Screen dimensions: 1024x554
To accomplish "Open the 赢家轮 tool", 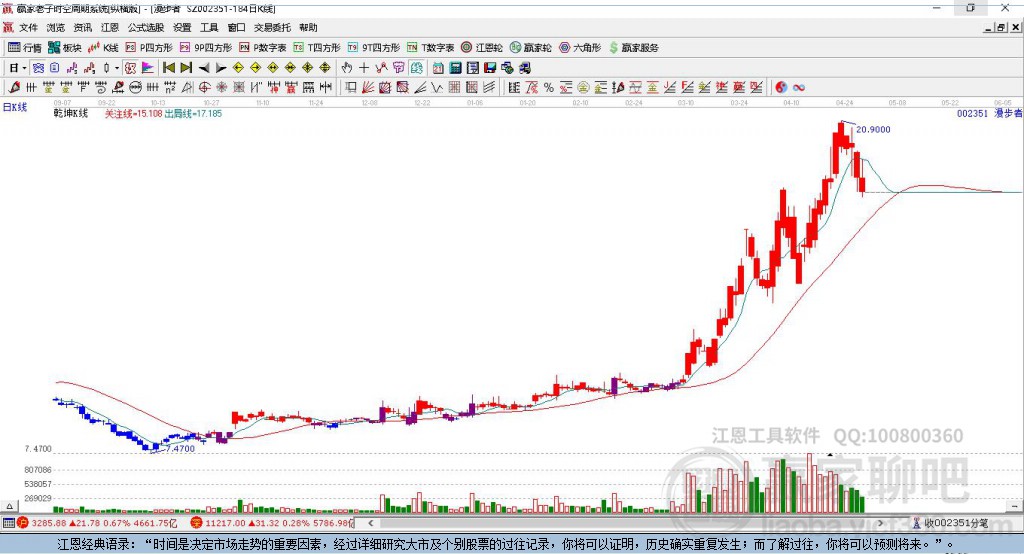I will [x=531, y=48].
